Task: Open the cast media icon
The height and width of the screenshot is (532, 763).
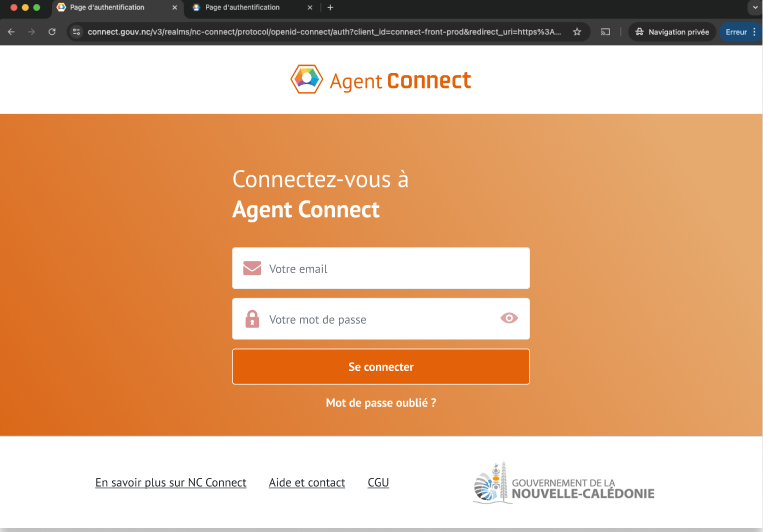Action: [x=605, y=32]
